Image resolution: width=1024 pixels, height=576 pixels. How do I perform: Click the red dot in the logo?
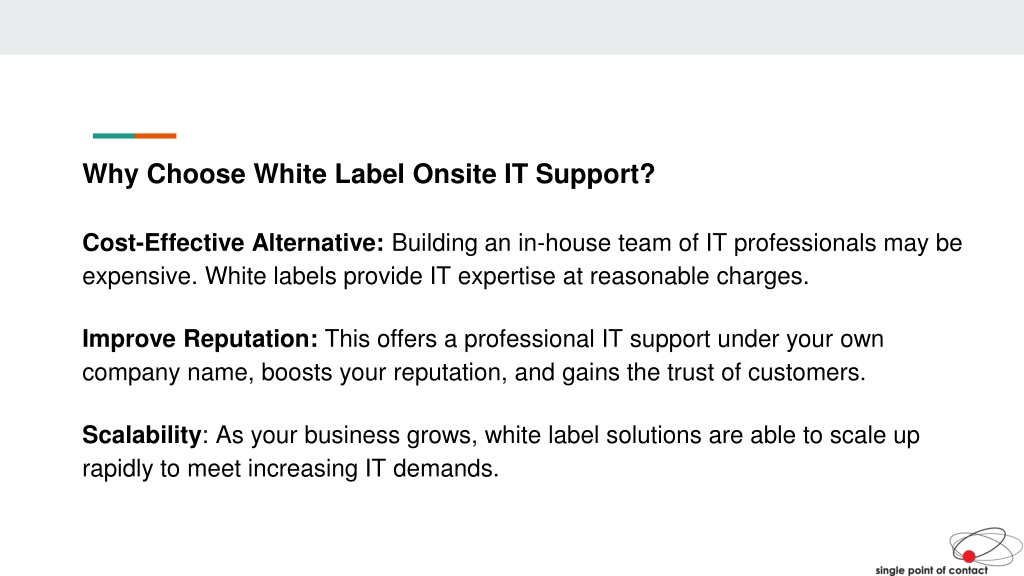tap(968, 556)
